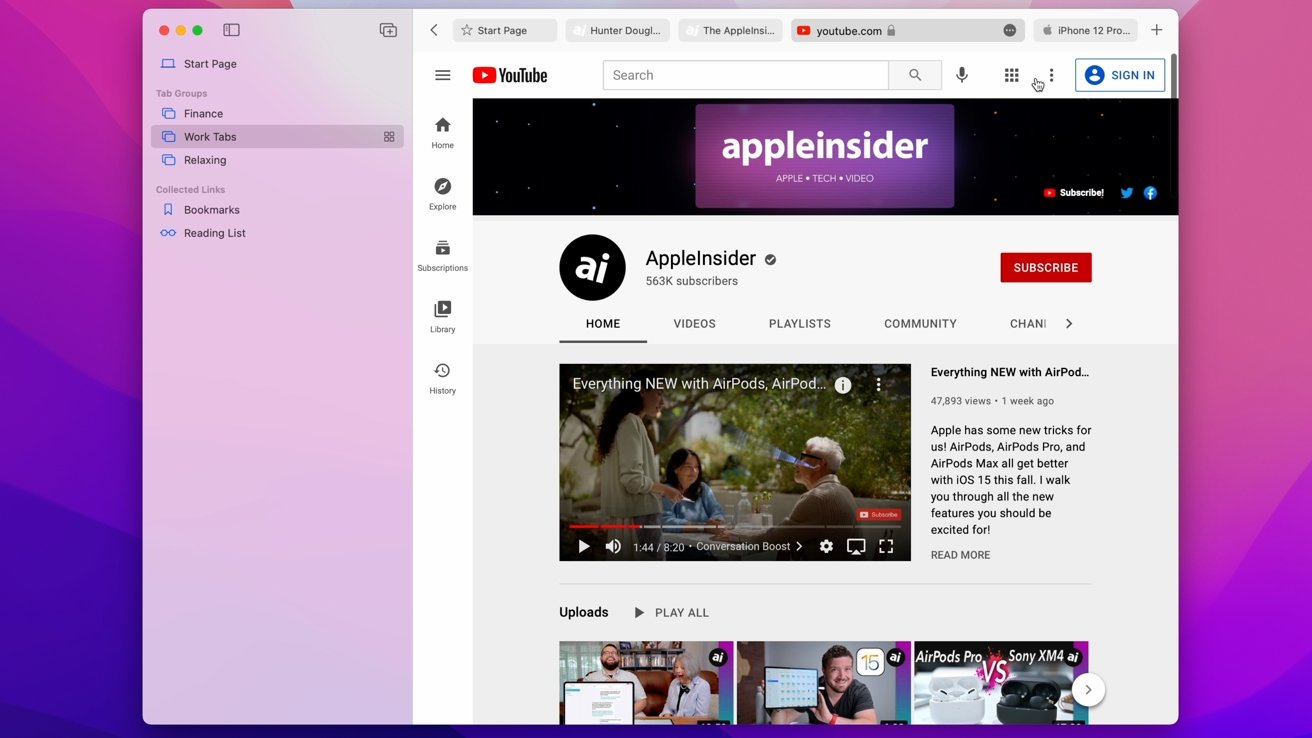Screen dimensions: 1312x738
Task: Open the YouTube settings three-dot menu
Action: click(x=1051, y=75)
